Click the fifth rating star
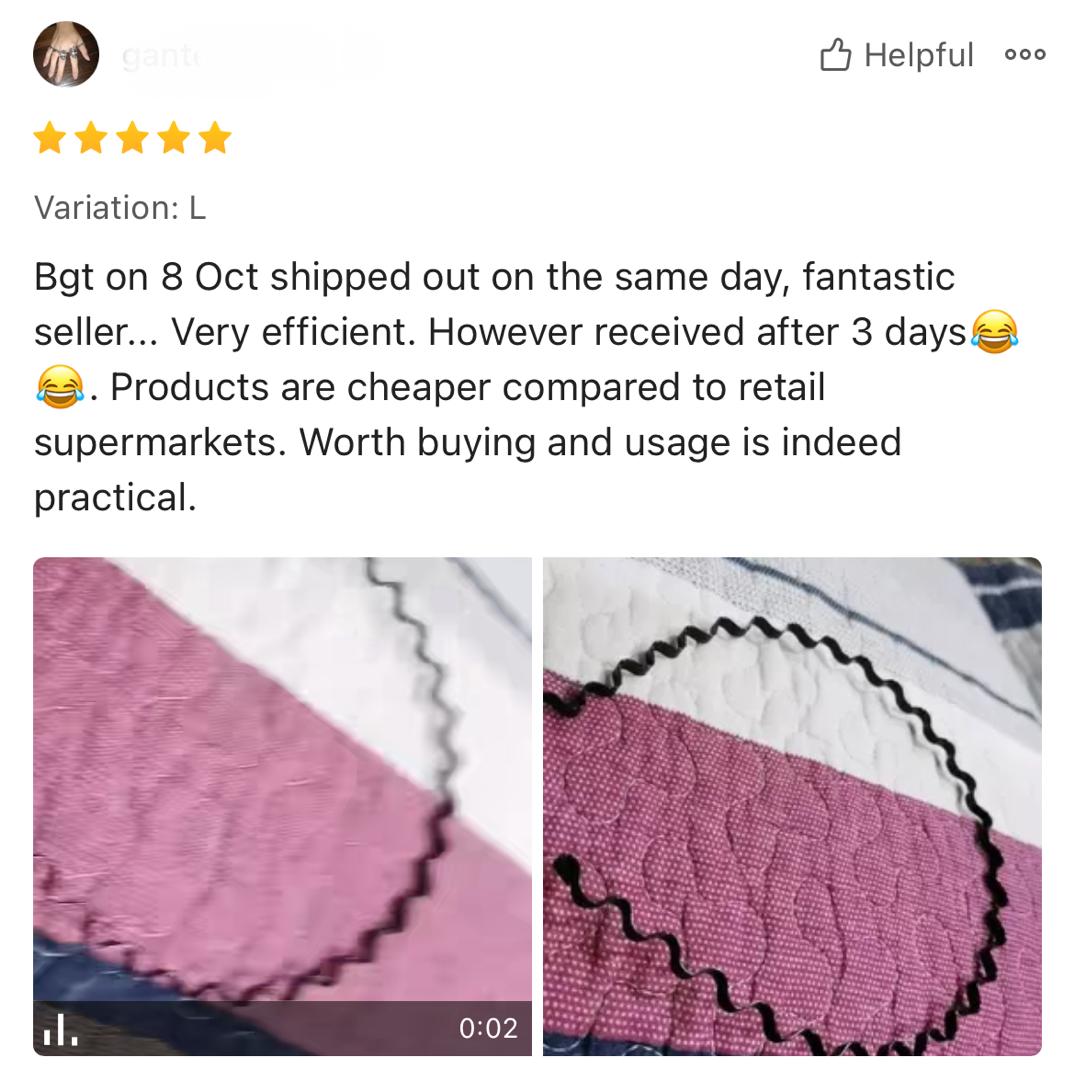The image size is (1075, 1080). 216,137
